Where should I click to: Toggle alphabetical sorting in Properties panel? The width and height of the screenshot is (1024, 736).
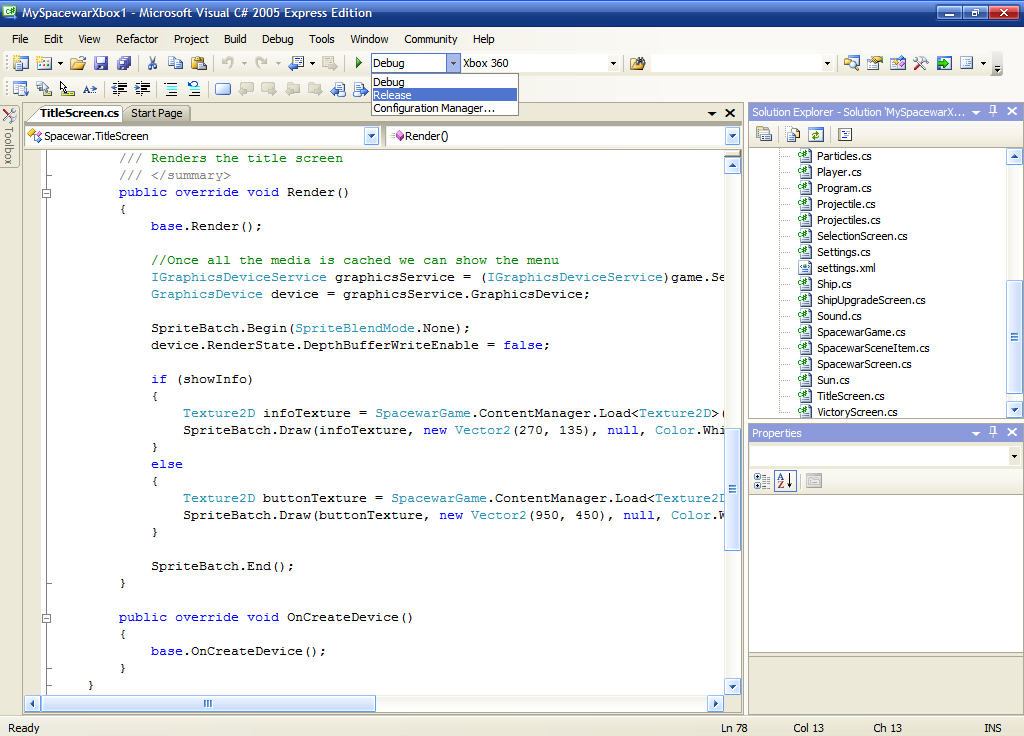pos(785,481)
